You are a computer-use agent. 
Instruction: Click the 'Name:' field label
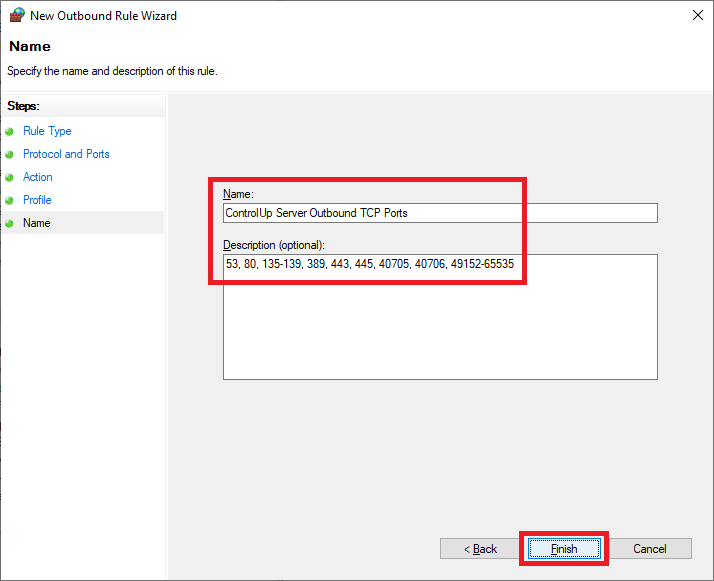pos(239,193)
